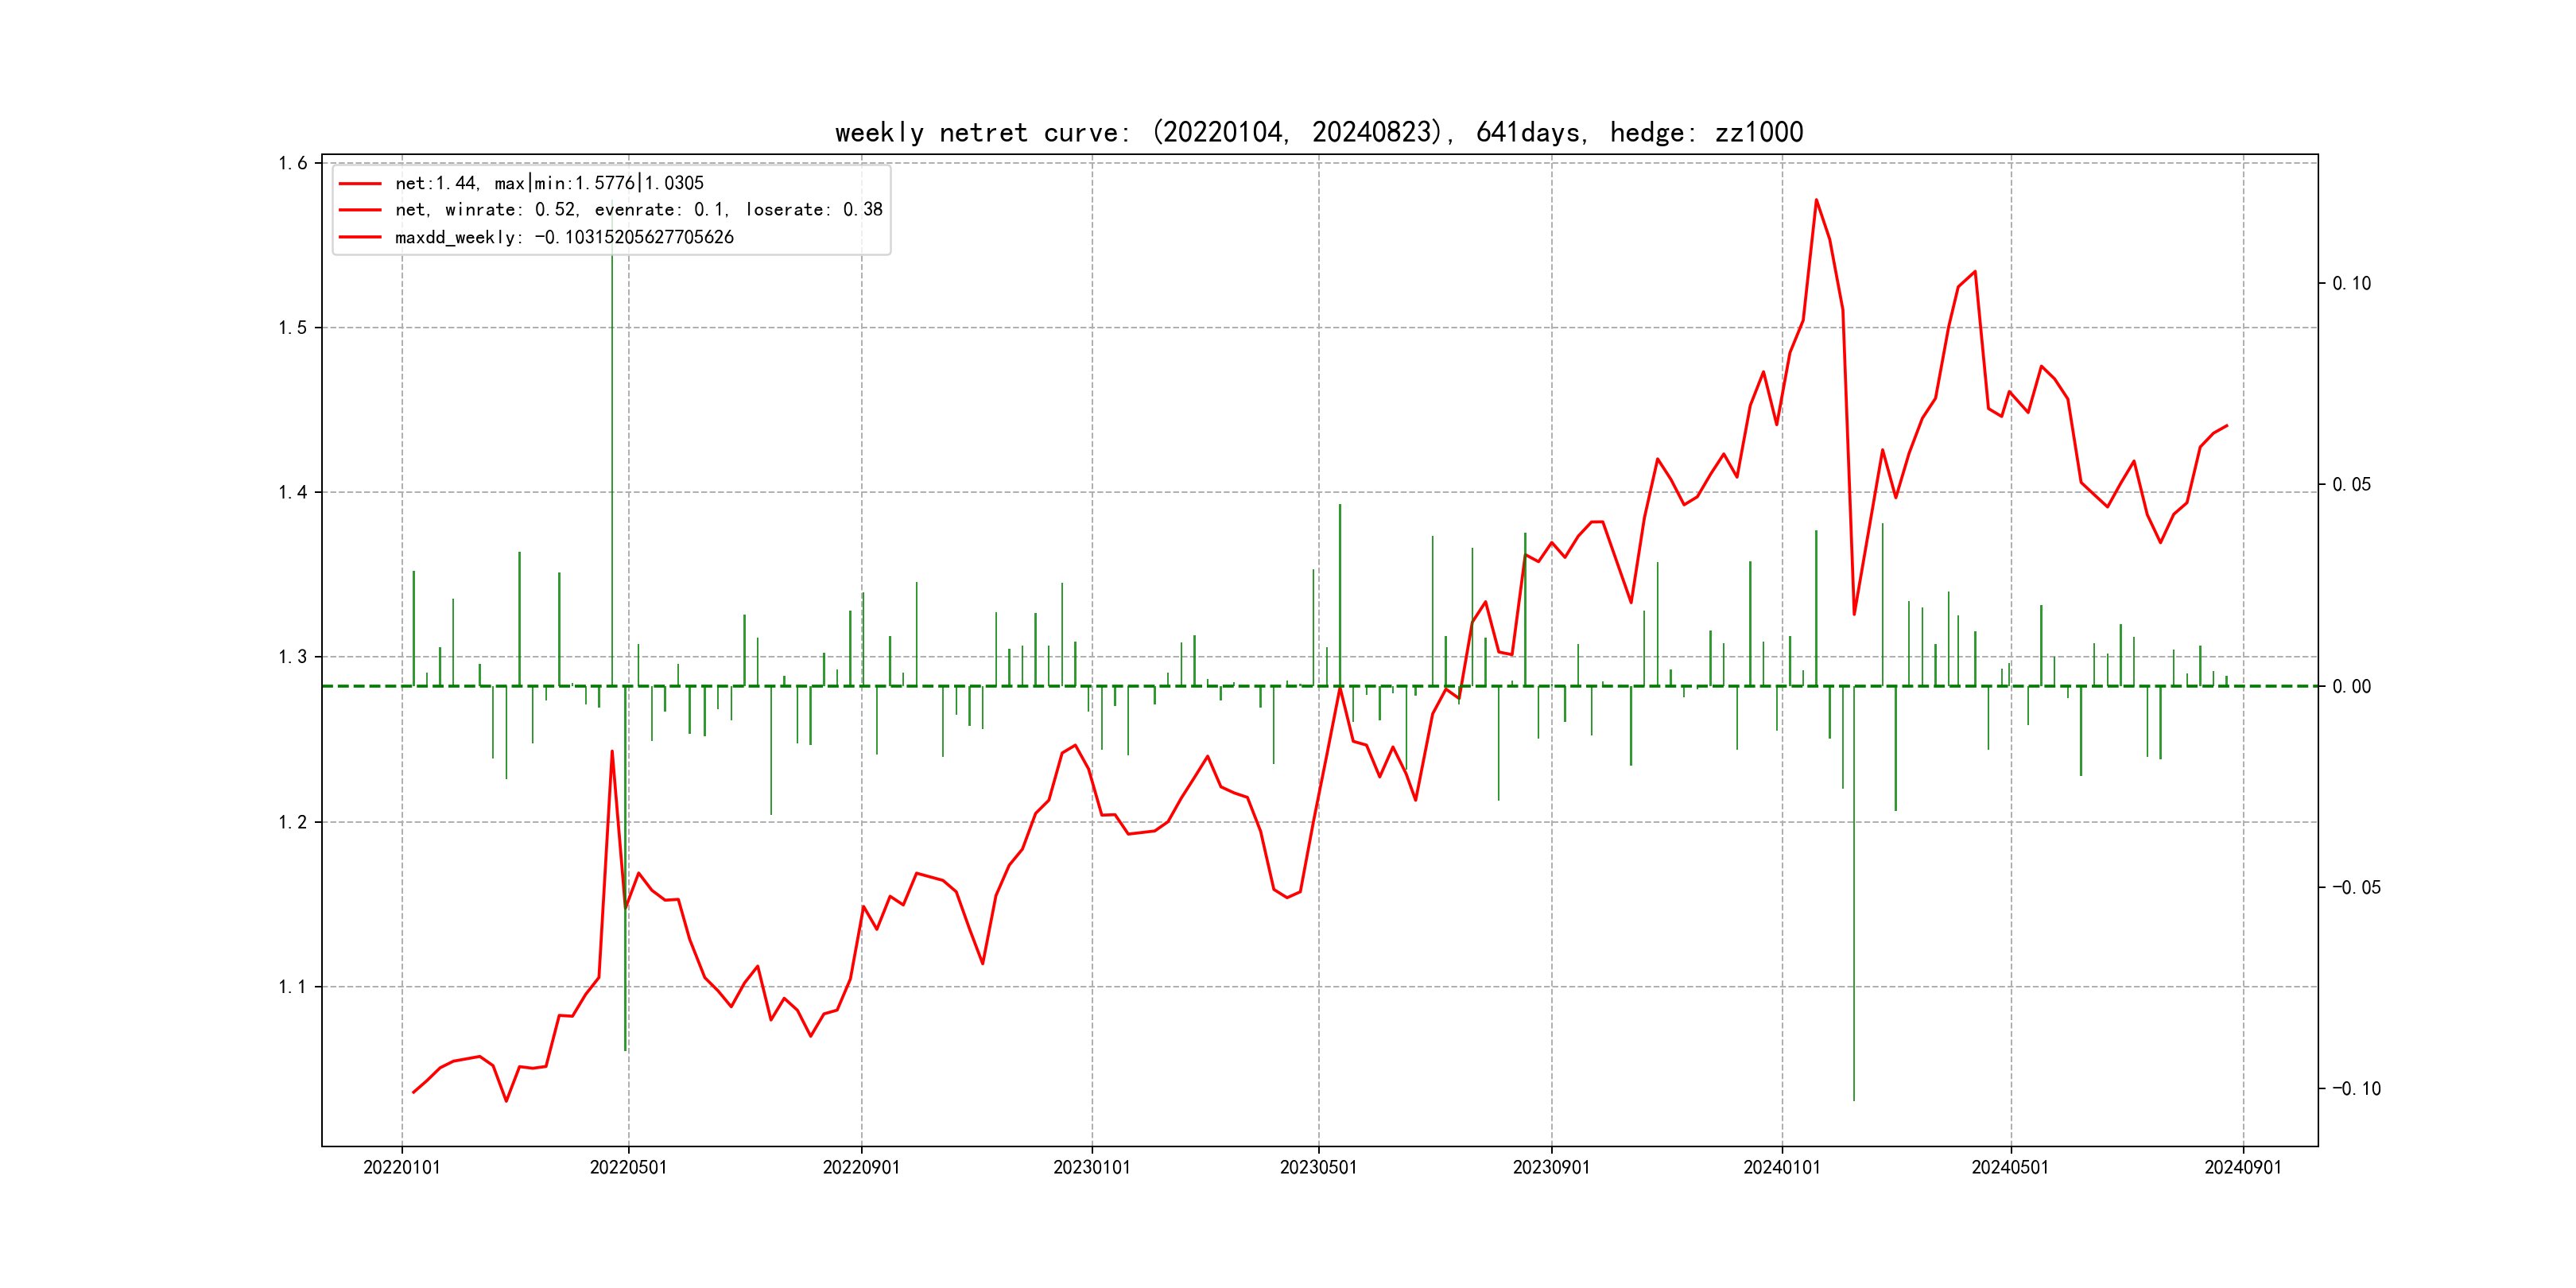Click the highest peak of the red curve
The width and height of the screenshot is (2576, 1288).
click(x=1816, y=201)
